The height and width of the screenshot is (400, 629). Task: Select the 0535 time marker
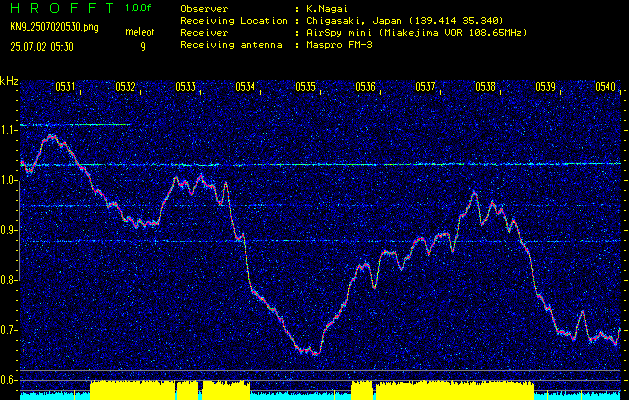pos(305,86)
